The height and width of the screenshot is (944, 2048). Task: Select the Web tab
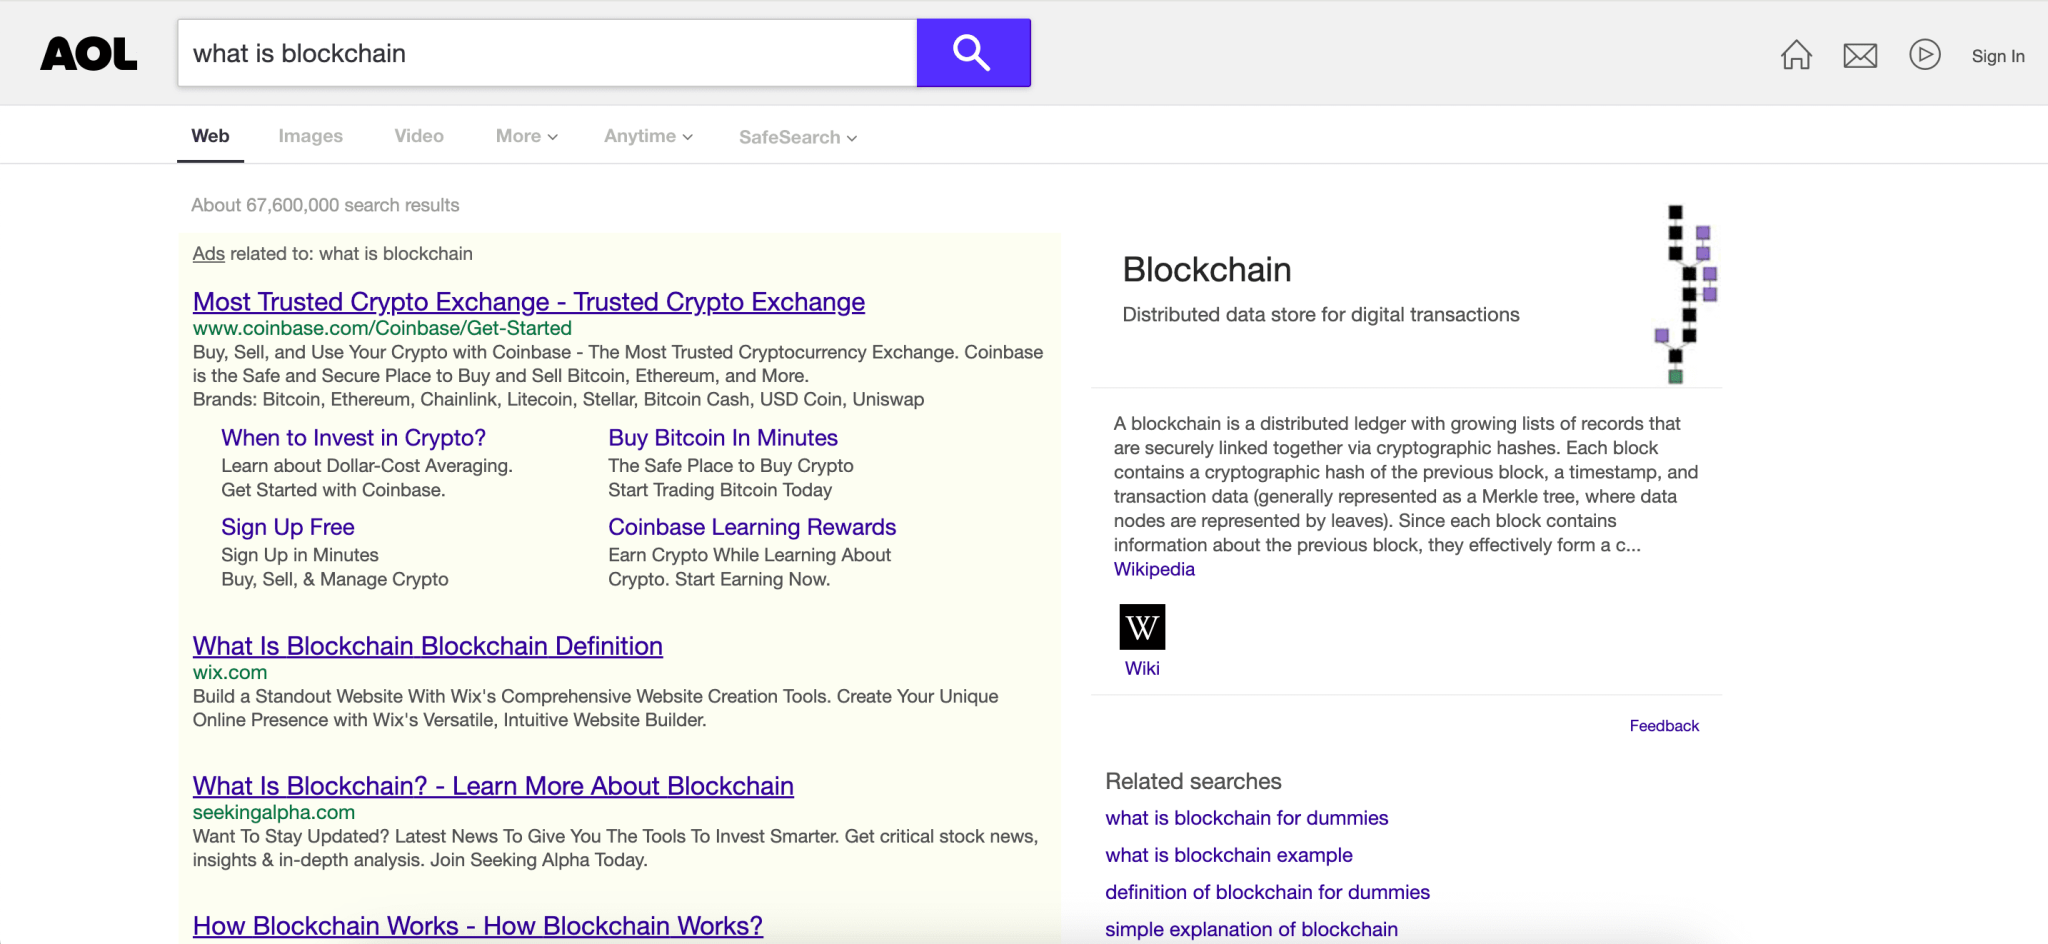tap(210, 136)
